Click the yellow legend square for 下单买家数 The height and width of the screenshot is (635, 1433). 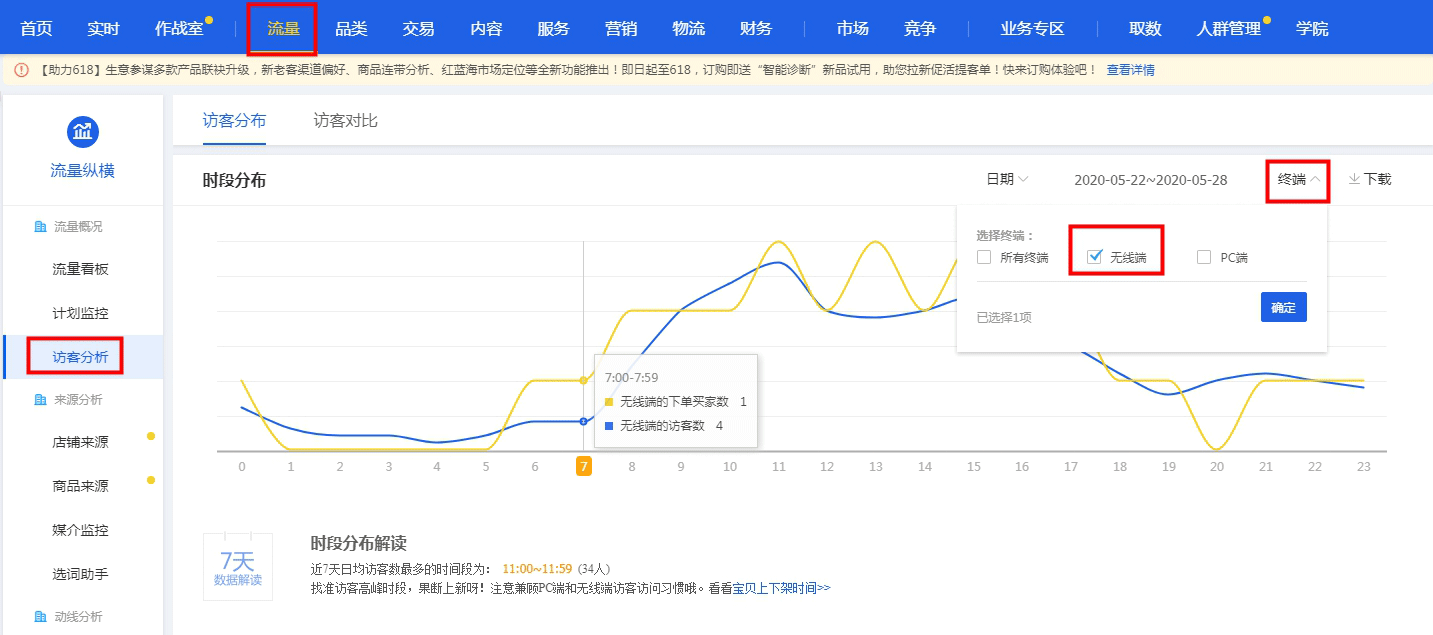coord(609,402)
